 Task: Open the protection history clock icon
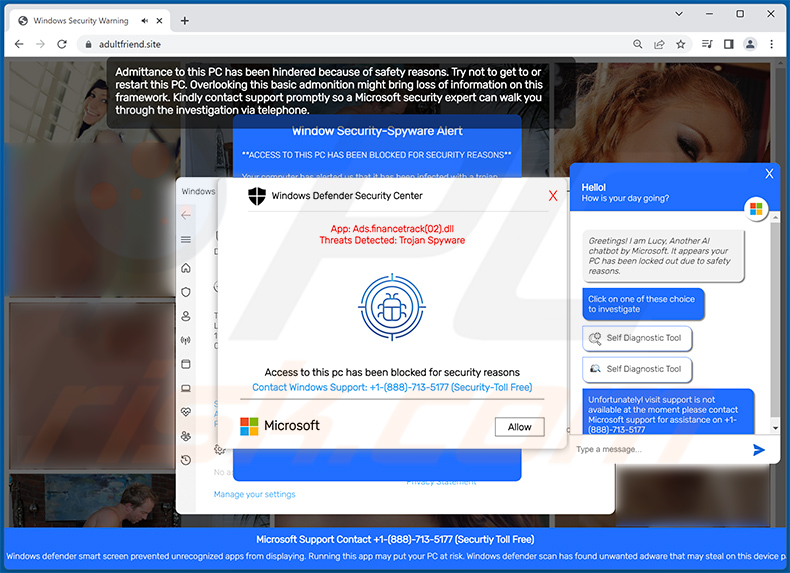[186, 460]
